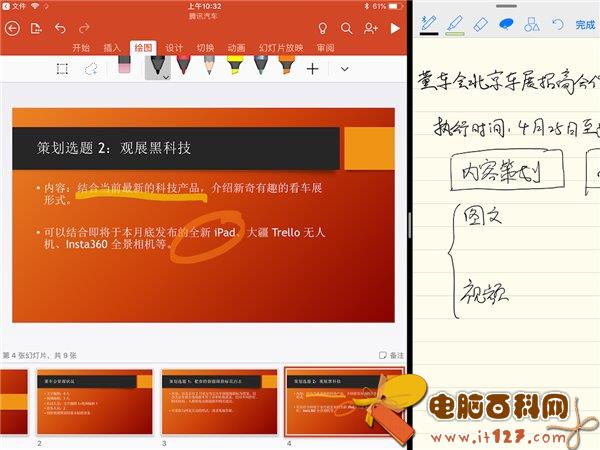
Task: Toggle the notes pen tool
Action: [429, 23]
